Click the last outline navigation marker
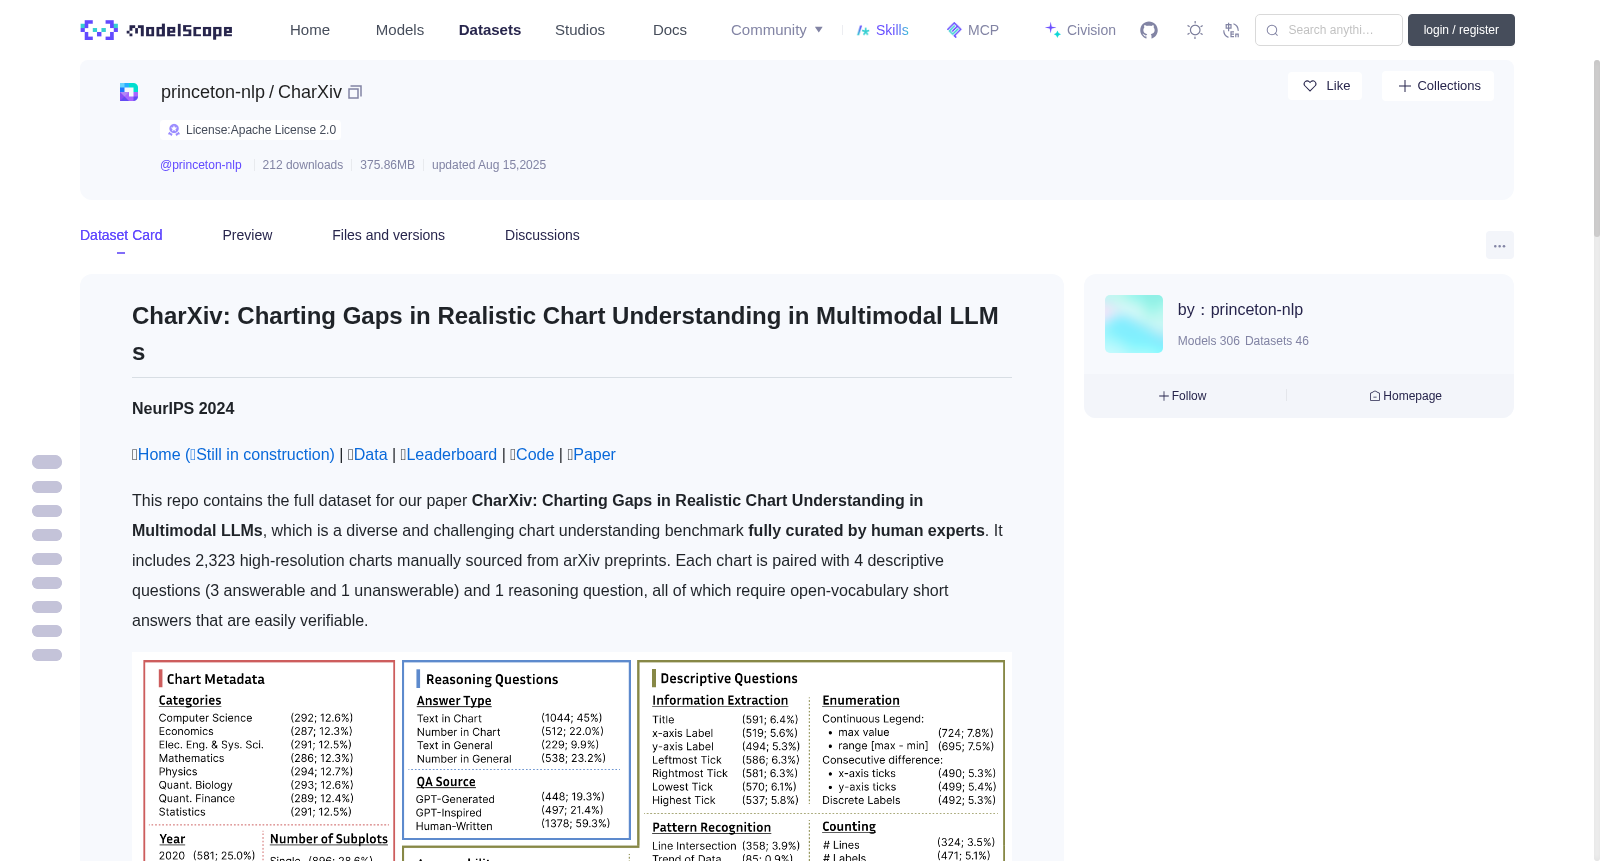Image resolution: width=1600 pixels, height=861 pixels. coord(47,655)
